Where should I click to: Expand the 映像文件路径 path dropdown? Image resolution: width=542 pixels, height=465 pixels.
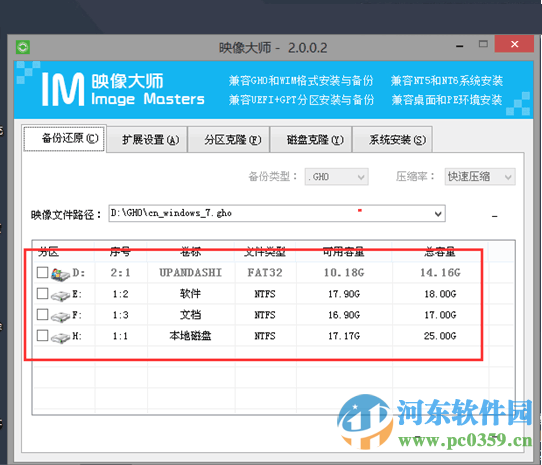[438, 214]
